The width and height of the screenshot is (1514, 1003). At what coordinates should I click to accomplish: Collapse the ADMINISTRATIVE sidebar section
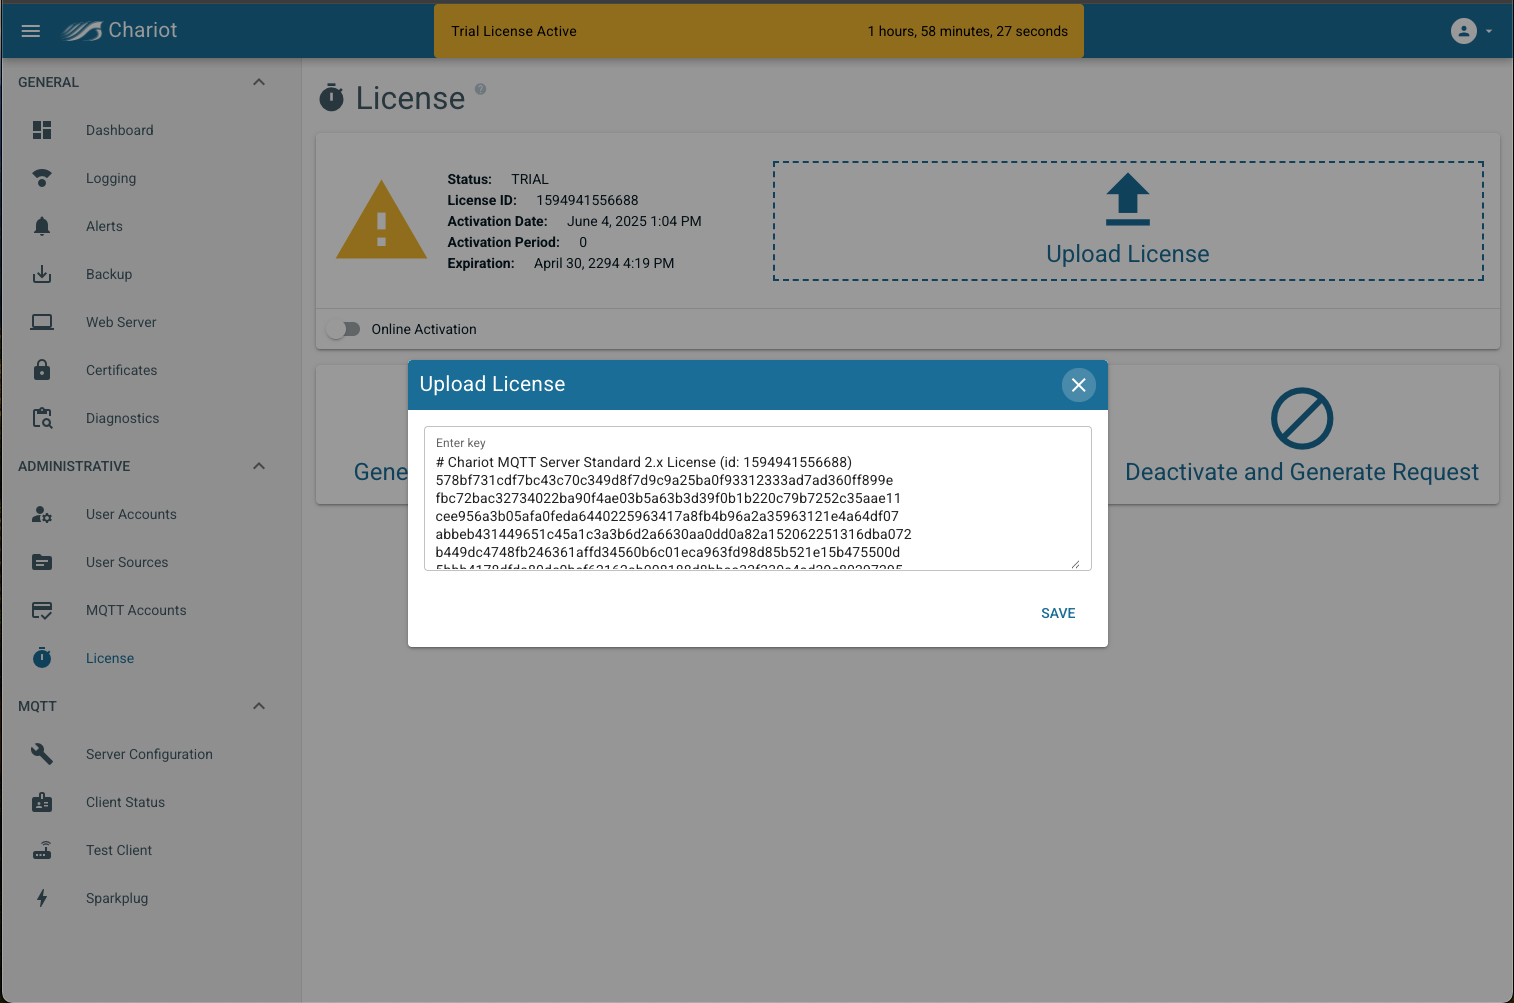point(259,466)
